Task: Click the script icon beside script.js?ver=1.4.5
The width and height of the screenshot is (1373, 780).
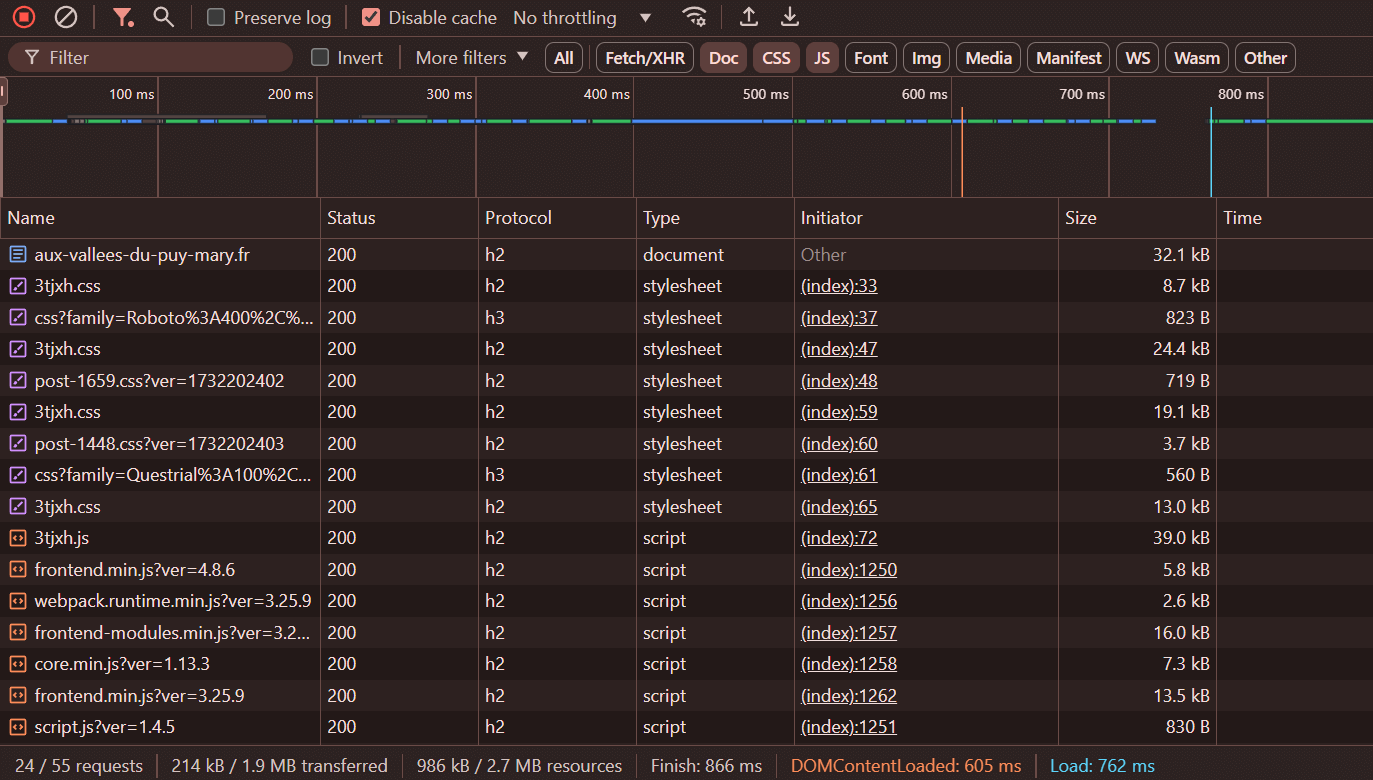Action: point(17,727)
